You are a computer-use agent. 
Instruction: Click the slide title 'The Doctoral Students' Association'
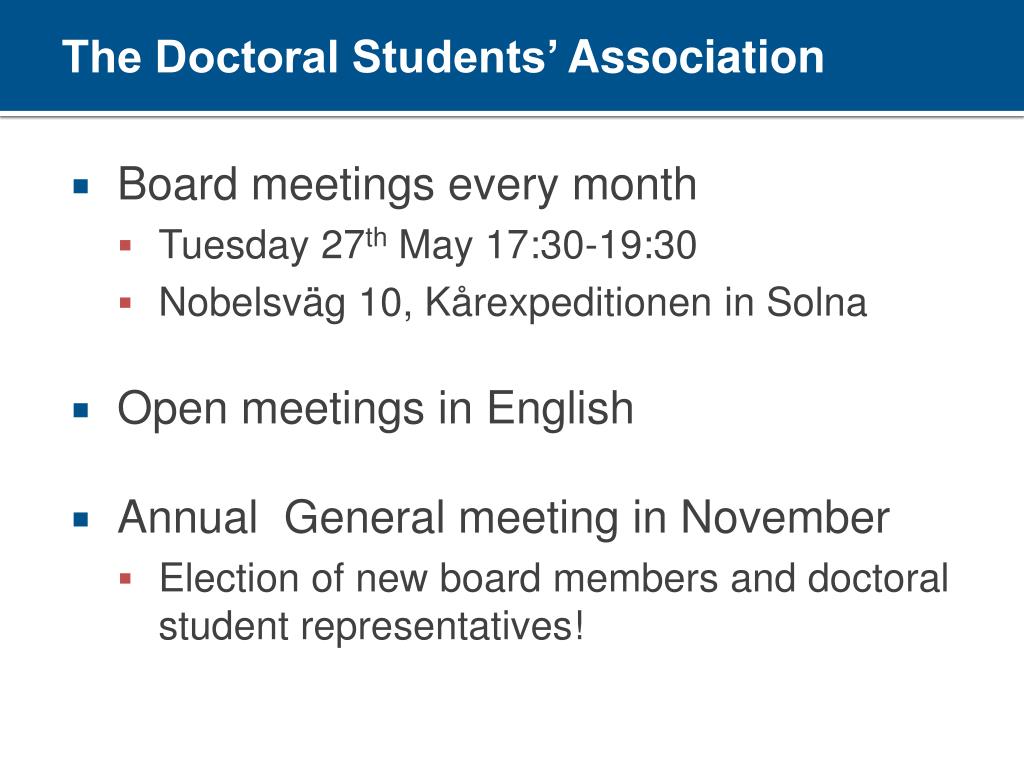[x=443, y=56]
